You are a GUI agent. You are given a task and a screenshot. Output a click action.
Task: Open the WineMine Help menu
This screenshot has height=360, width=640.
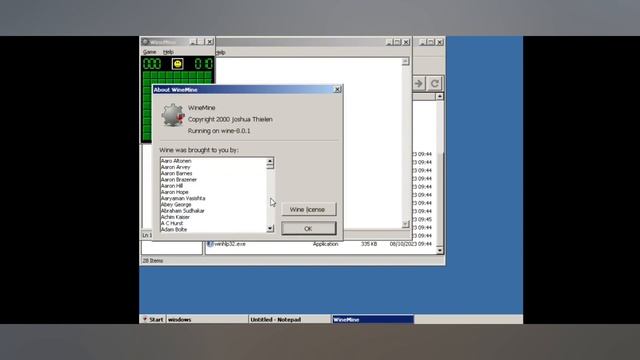click(168, 52)
